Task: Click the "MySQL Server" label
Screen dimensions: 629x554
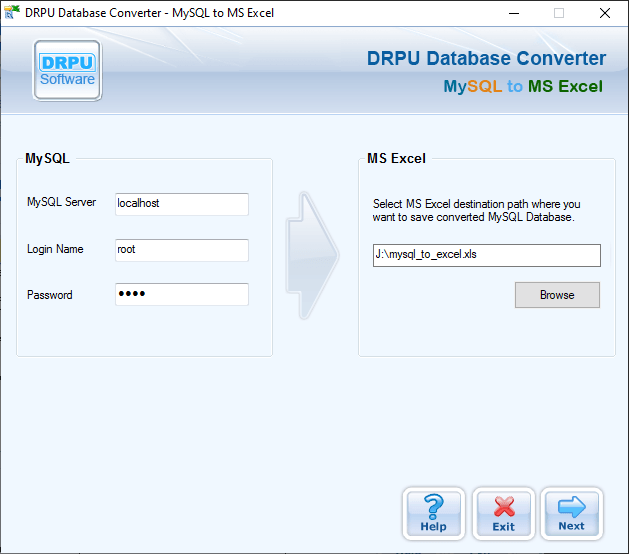Action: click(61, 202)
